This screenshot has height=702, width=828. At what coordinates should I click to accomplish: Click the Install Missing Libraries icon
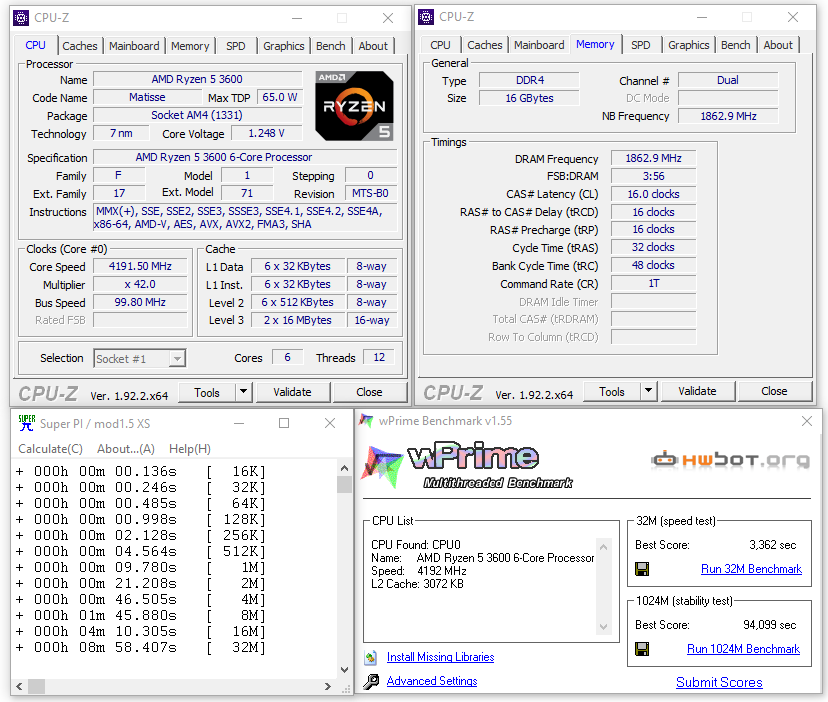(371, 657)
